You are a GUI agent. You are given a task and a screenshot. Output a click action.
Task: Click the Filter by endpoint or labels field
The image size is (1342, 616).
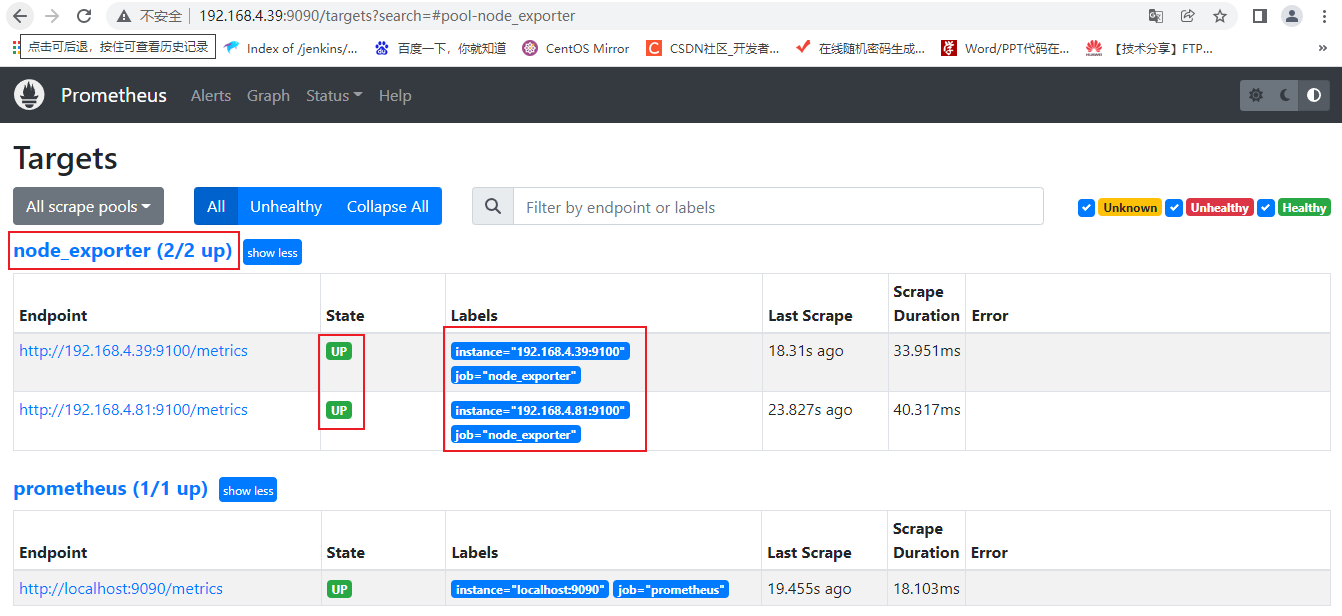pyautogui.click(x=778, y=206)
